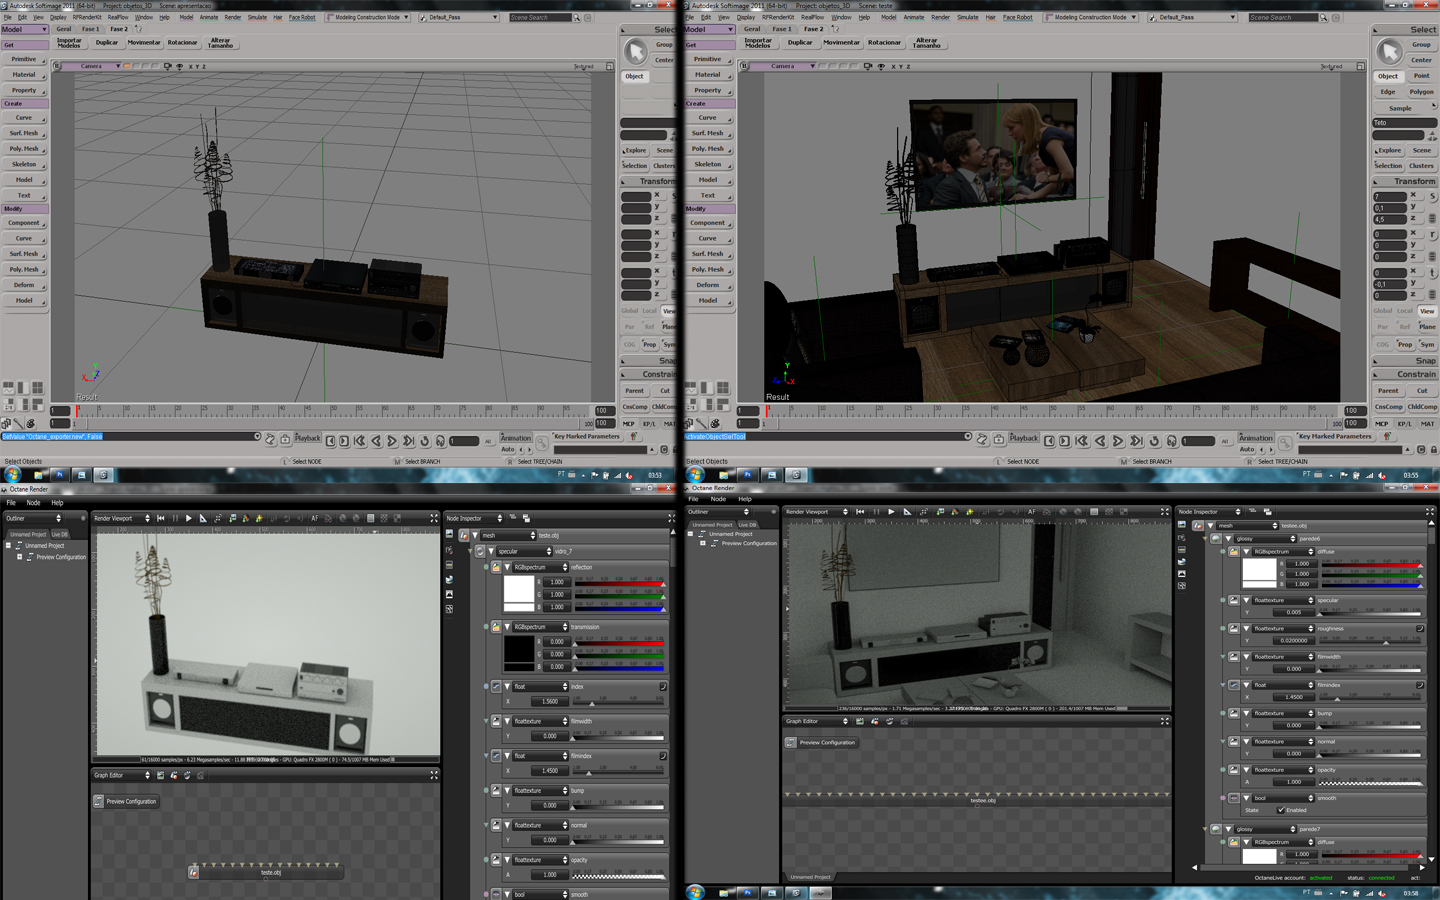Toggle Global transform mode in right Softimage panel
The image size is (1440, 900).
coord(1383,311)
